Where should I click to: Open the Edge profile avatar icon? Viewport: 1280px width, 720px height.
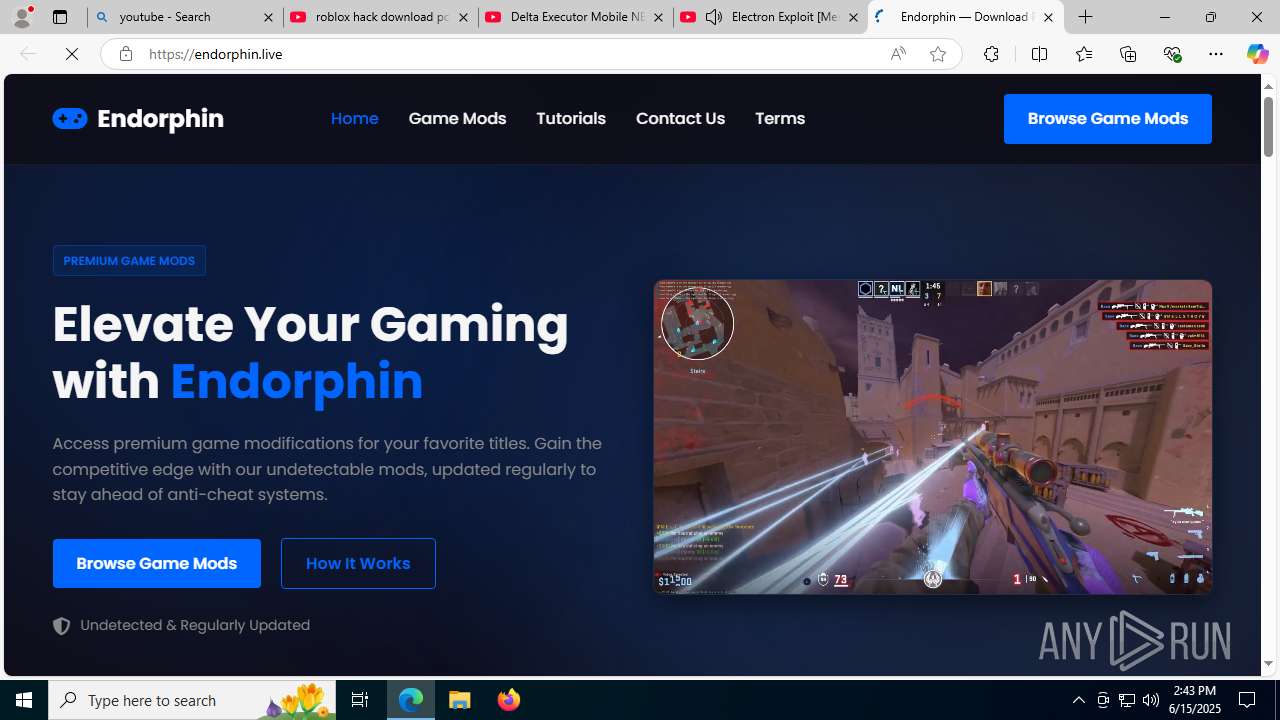tap(22, 17)
